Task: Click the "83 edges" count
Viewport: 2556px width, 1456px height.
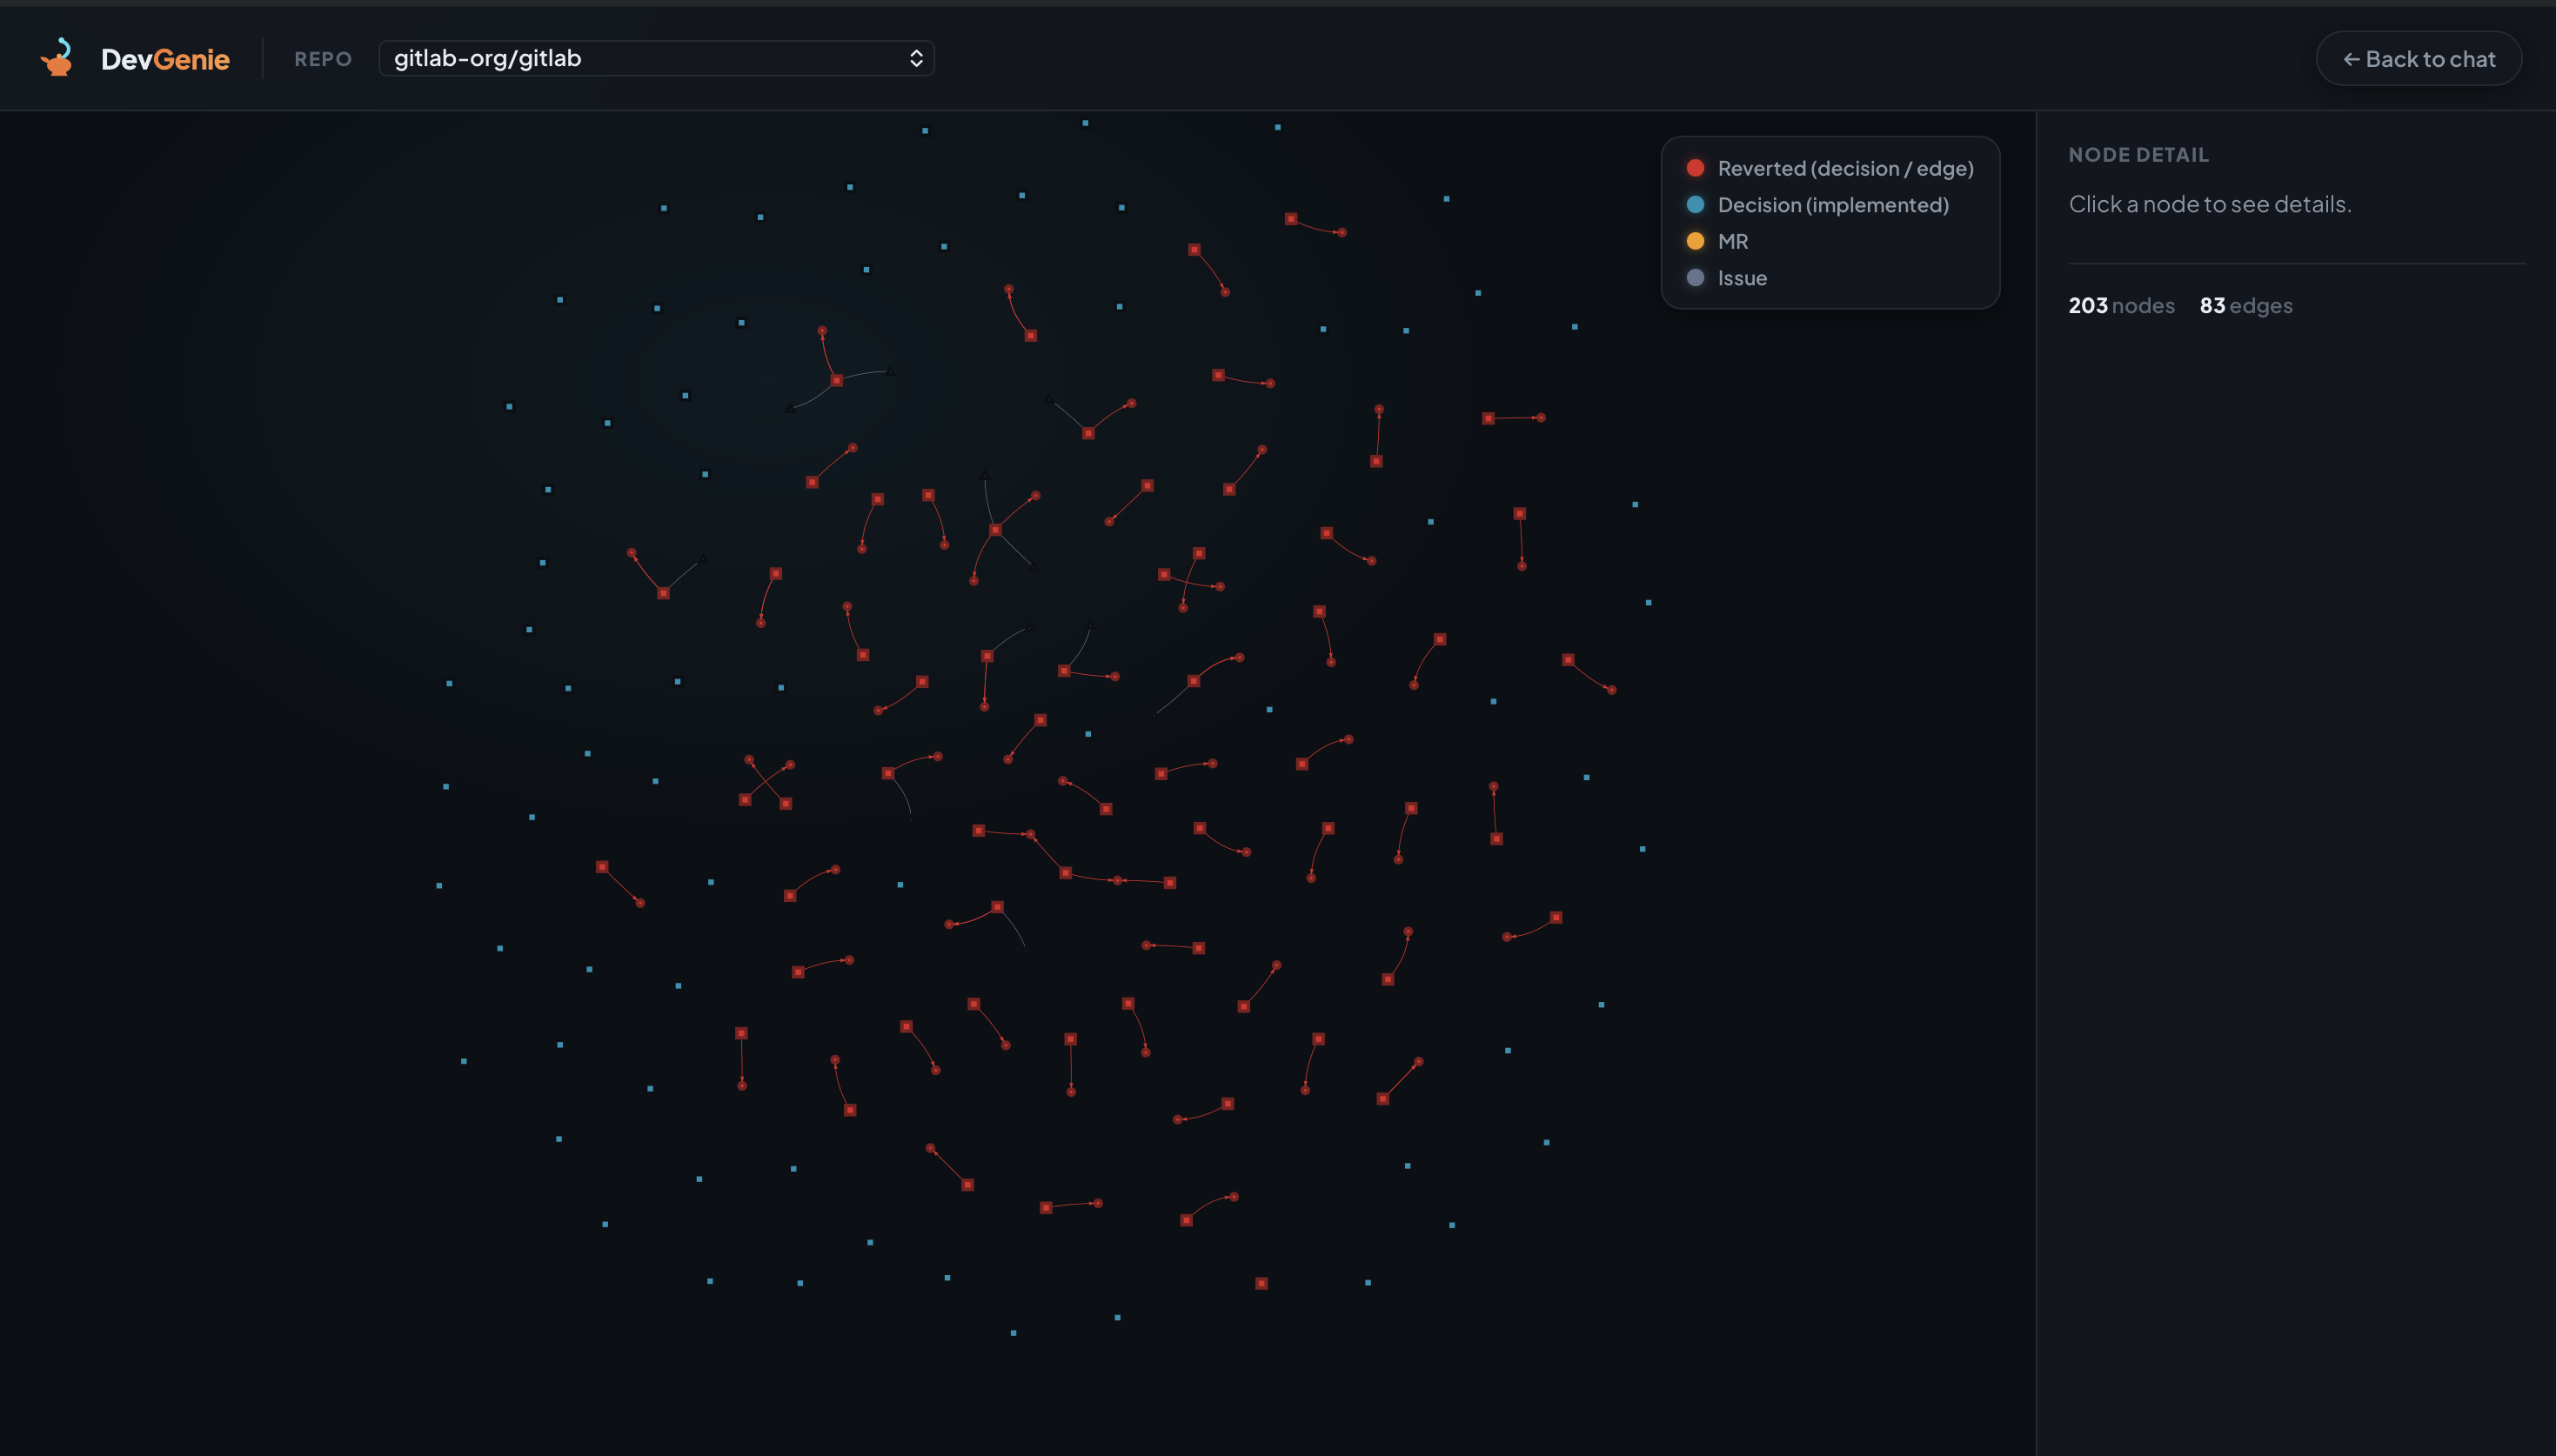Action: coord(2245,306)
